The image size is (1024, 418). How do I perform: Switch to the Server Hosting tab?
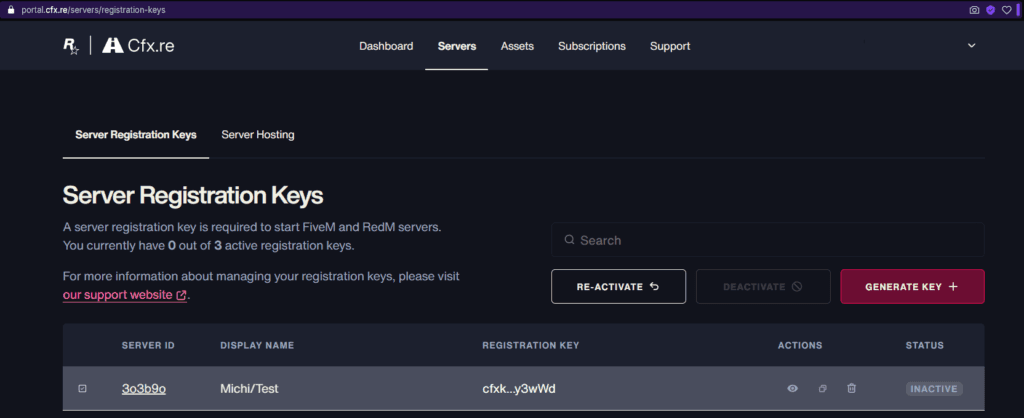[258, 134]
